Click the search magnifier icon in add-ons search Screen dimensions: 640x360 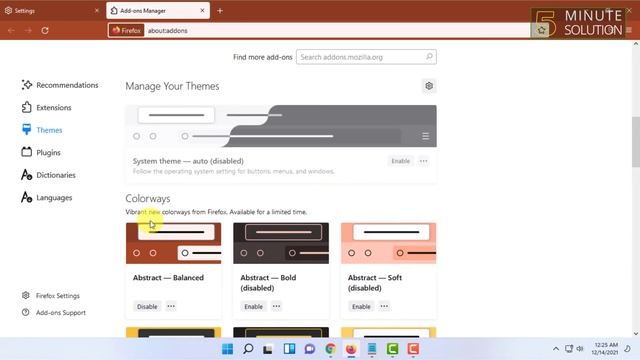tap(429, 57)
